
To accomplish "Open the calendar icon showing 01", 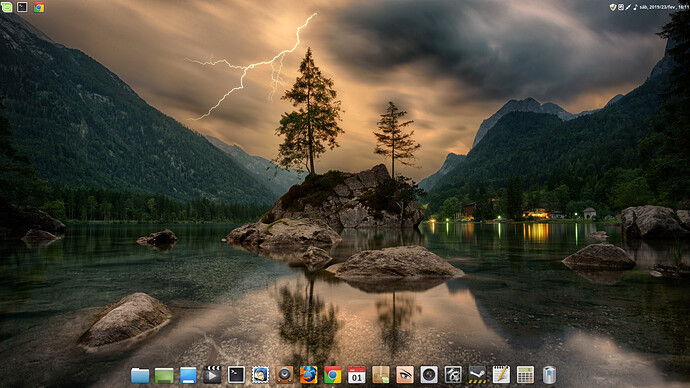I will (356, 375).
